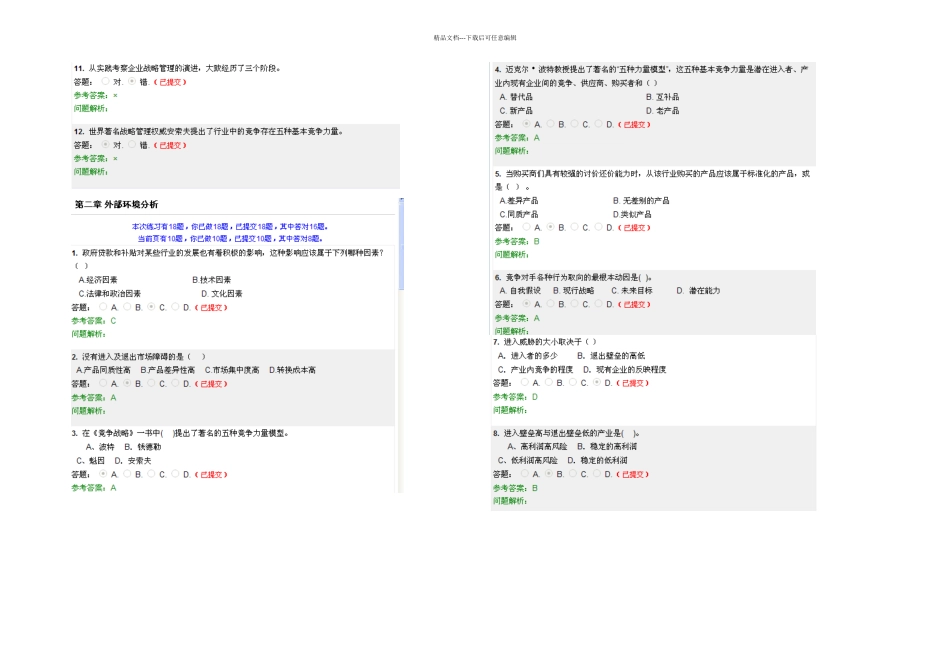Click option text B. 互补品
950x672 pixels.
coord(662,97)
